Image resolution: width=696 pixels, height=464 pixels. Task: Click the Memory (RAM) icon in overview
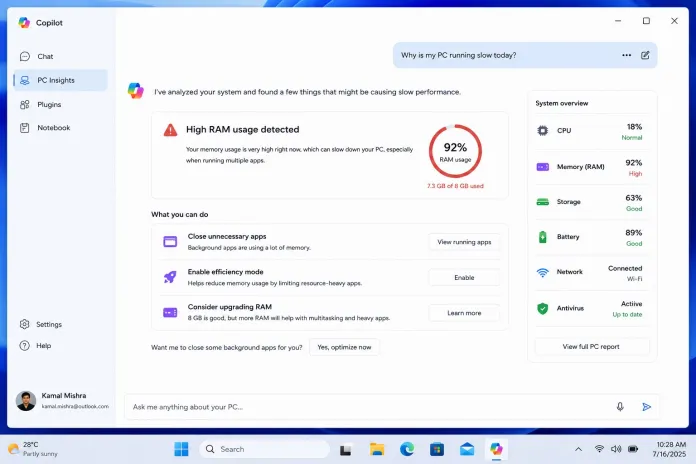tap(542, 167)
